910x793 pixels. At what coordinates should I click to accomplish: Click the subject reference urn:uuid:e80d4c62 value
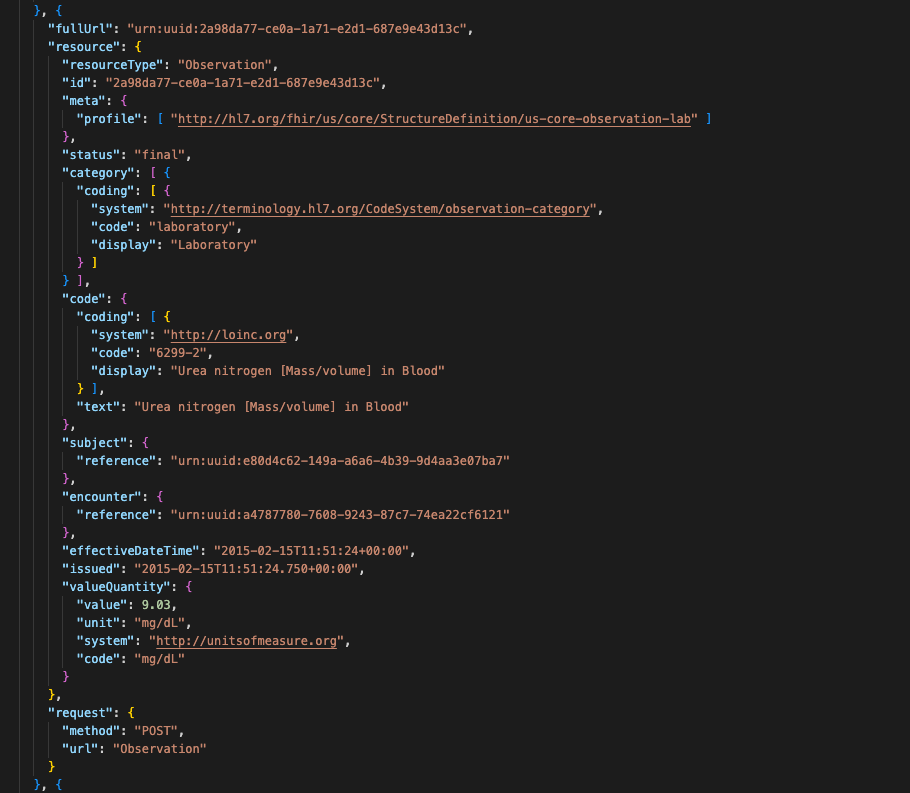click(x=340, y=461)
